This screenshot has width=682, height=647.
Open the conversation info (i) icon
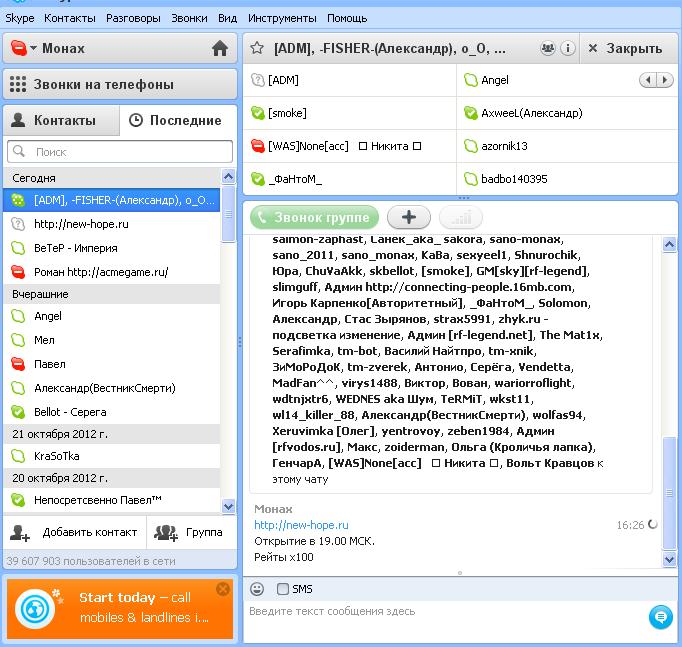click(x=568, y=48)
